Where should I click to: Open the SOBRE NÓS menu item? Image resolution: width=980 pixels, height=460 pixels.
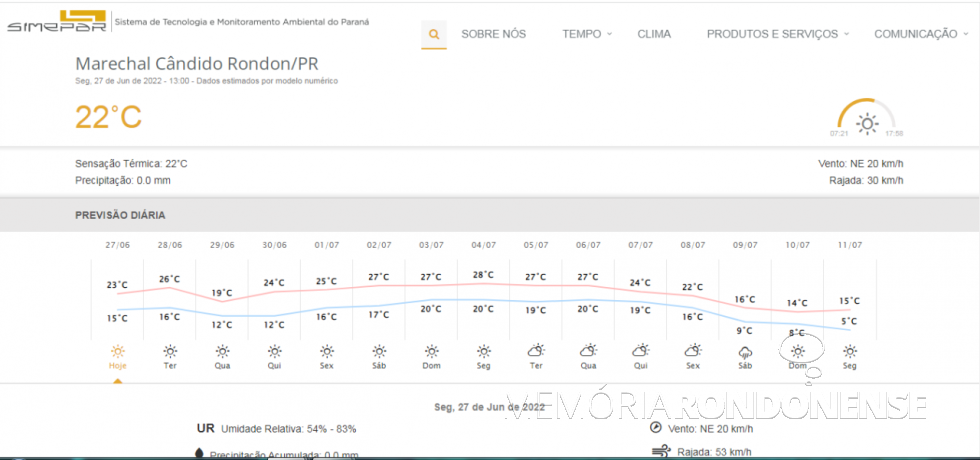[493, 34]
